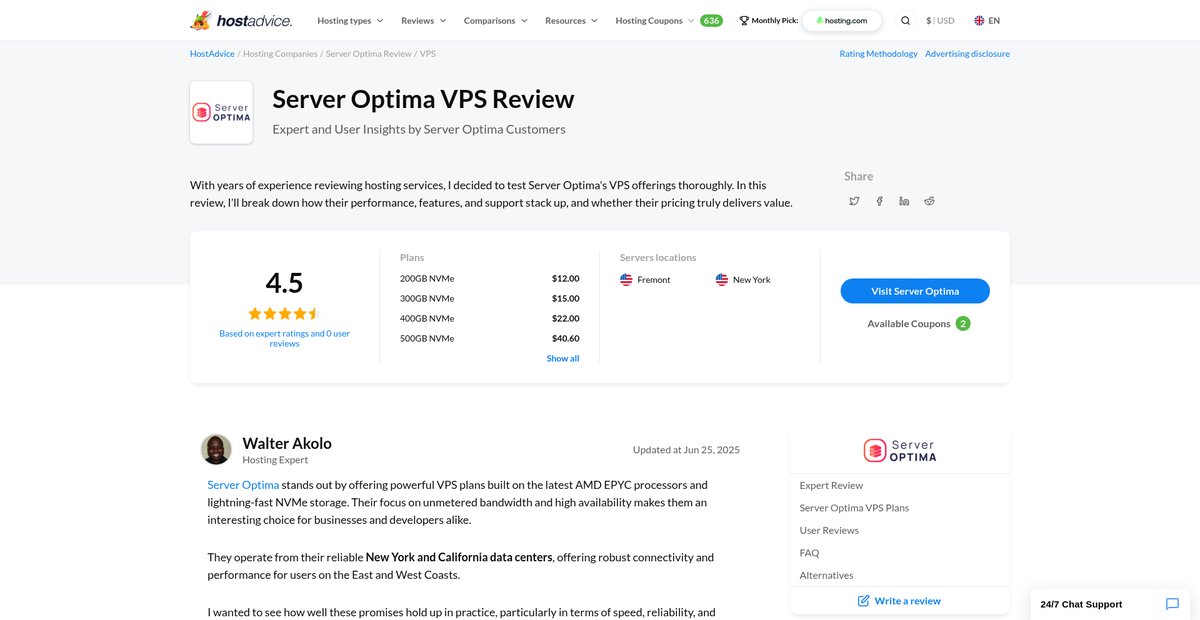Click the 400GB NVMe plan row
The width and height of the screenshot is (1200, 620).
tap(489, 319)
